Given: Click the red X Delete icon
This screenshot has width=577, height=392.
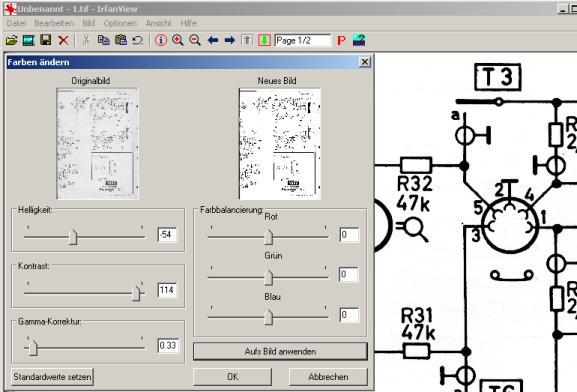Looking at the screenshot, I should [63, 40].
